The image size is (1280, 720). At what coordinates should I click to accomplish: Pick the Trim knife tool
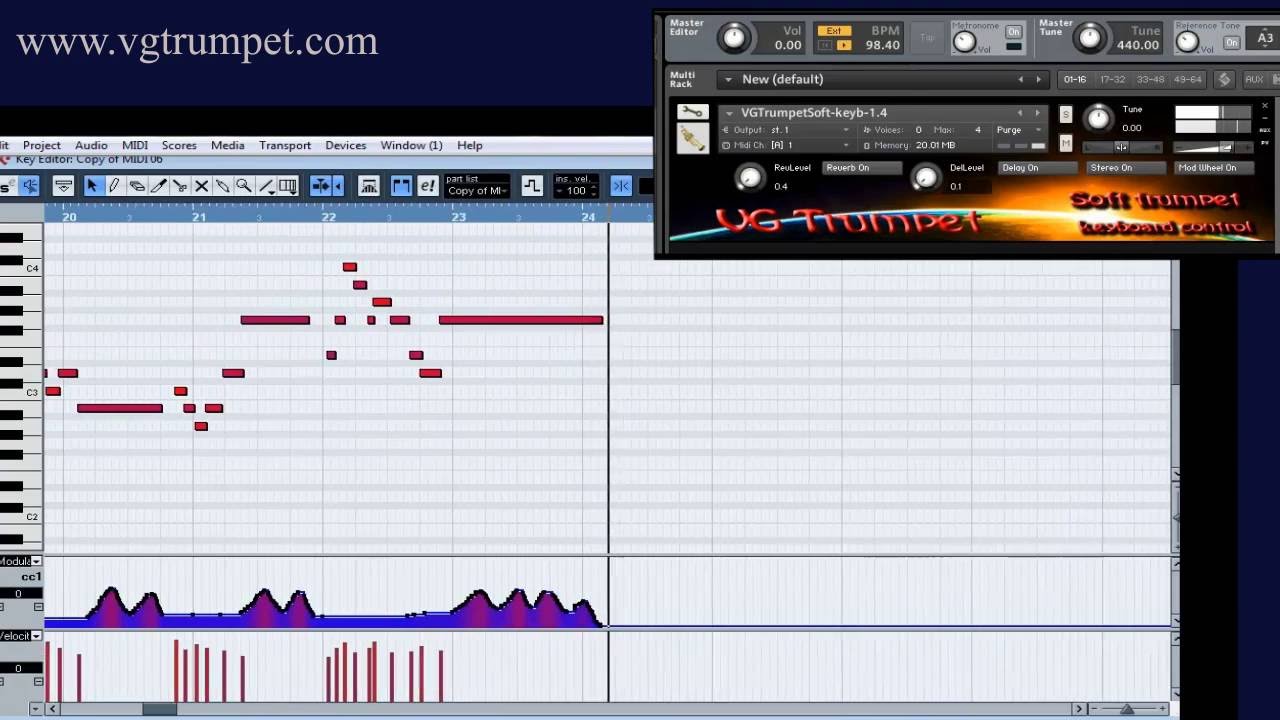[158, 186]
